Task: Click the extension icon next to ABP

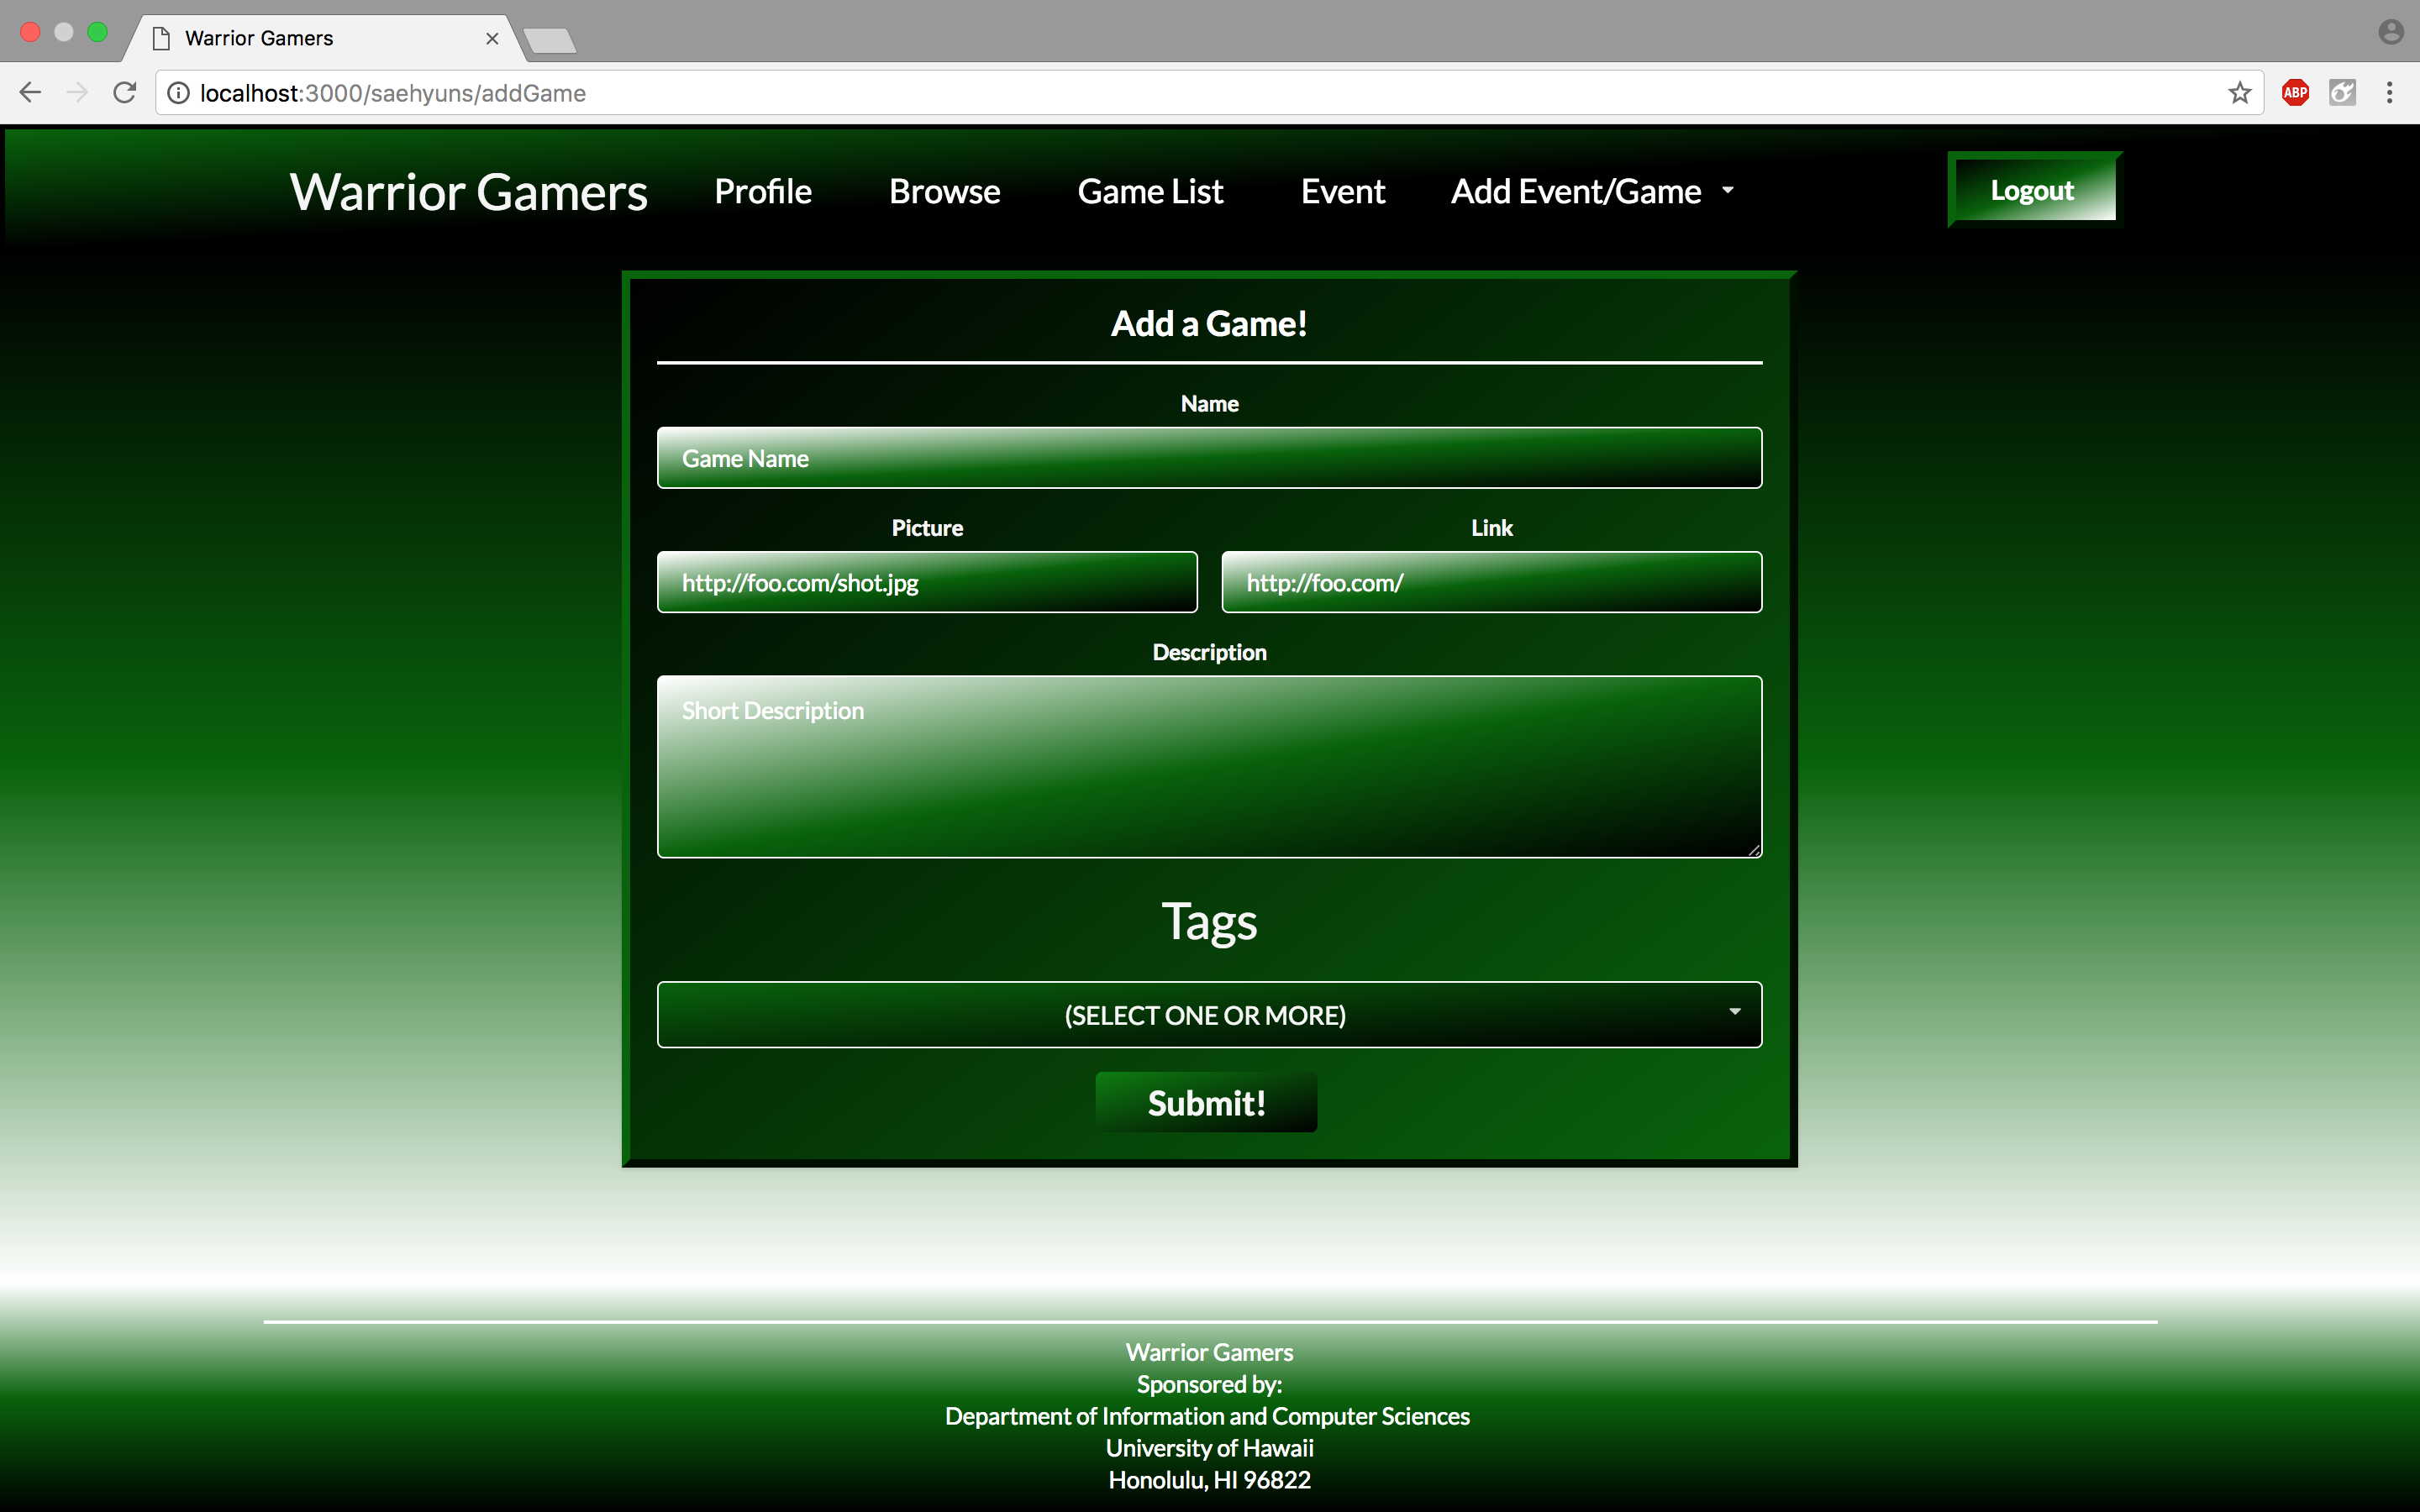Action: tap(2343, 93)
